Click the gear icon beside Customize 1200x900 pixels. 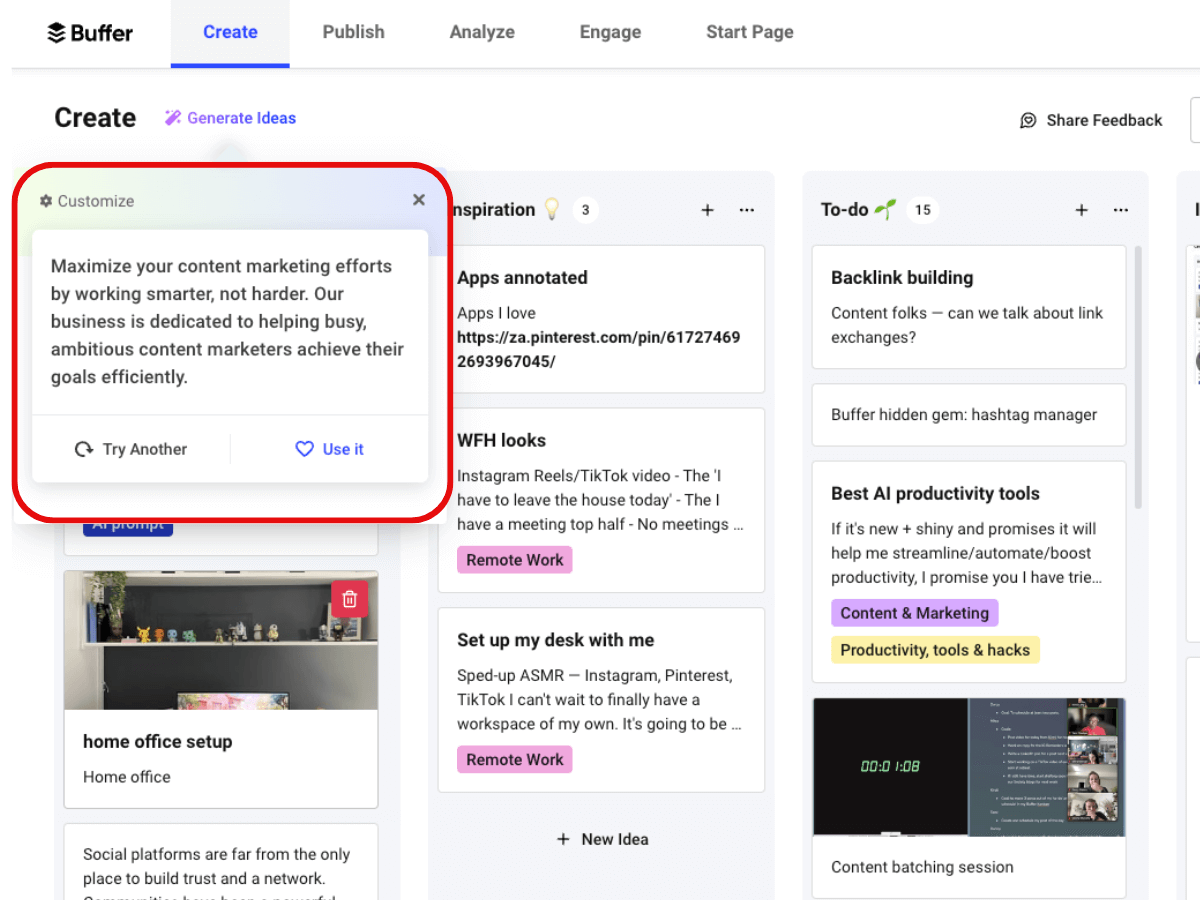[x=45, y=200]
